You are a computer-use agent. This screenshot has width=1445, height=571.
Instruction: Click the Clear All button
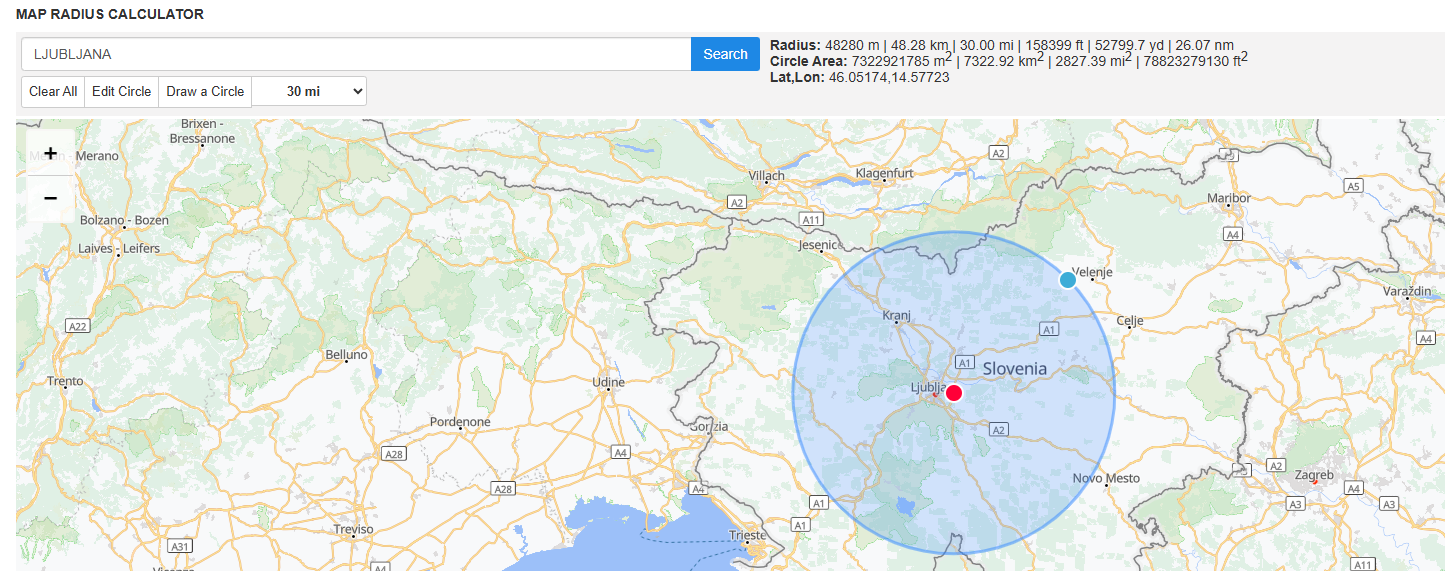pyautogui.click(x=53, y=91)
